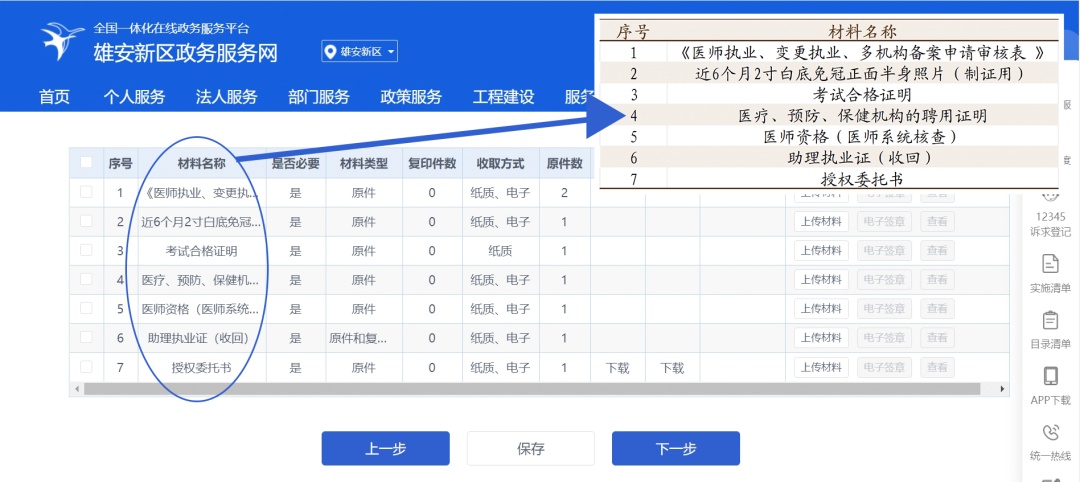Click the 上一步 button
The height and width of the screenshot is (482, 1080).
[386, 448]
